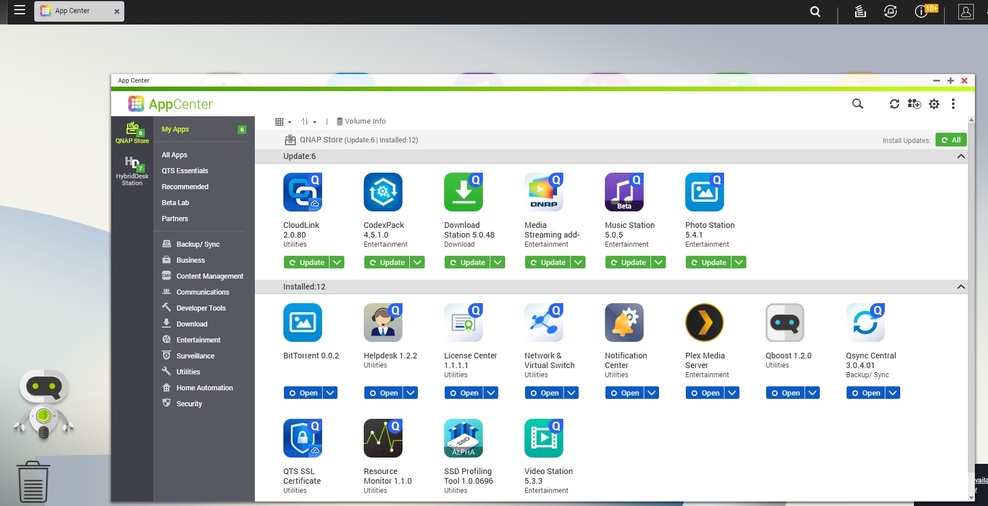This screenshot has height=506, width=988.
Task: Click Open for Qsync Central
Action: coord(866,393)
